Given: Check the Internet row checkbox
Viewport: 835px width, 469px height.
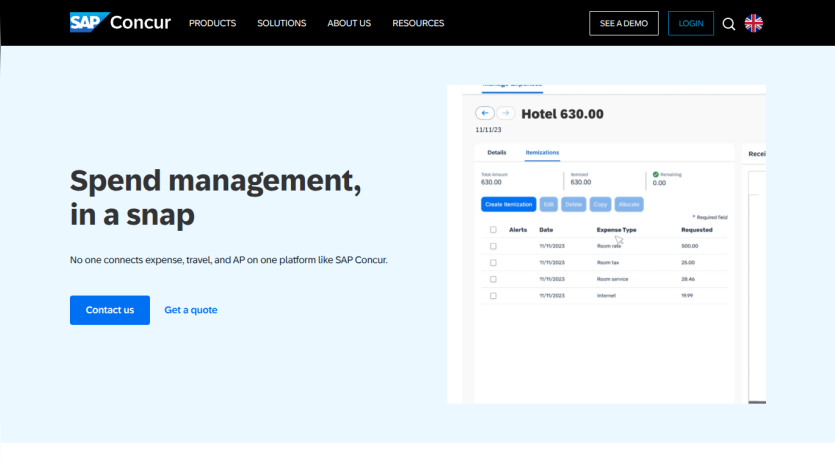Looking at the screenshot, I should coord(493,296).
